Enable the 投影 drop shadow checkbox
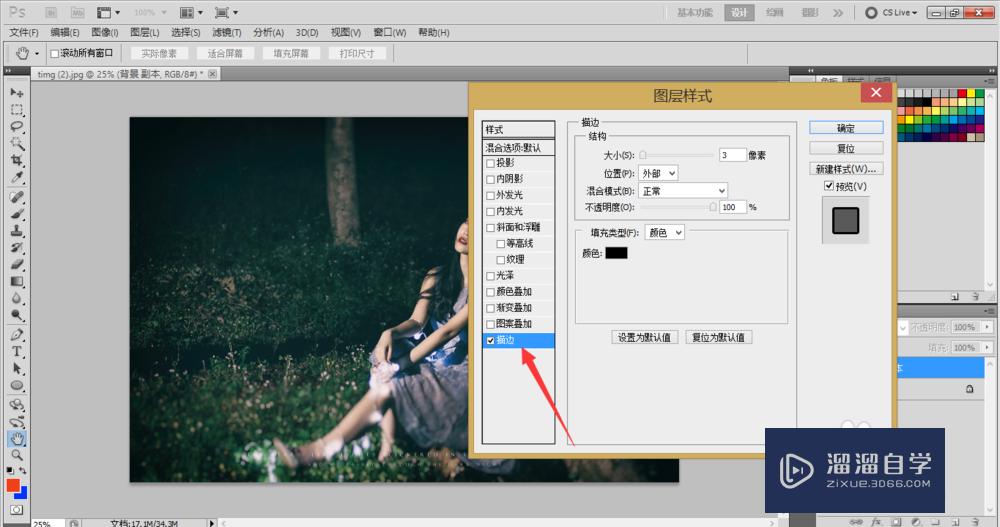This screenshot has height=527, width=1000. [490, 163]
